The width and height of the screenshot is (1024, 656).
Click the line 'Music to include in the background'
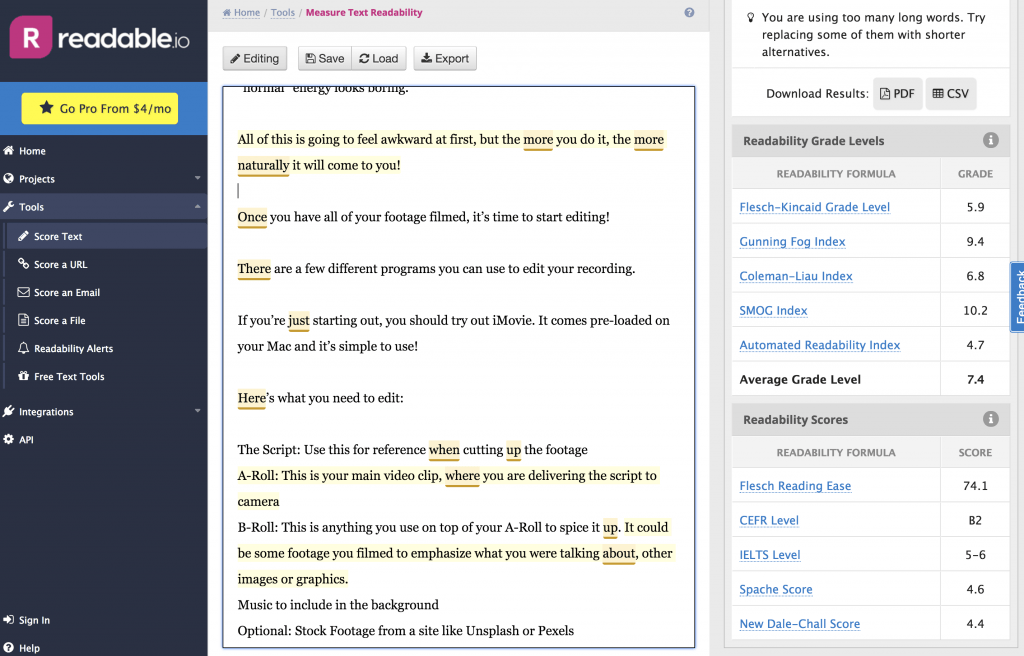tap(338, 605)
